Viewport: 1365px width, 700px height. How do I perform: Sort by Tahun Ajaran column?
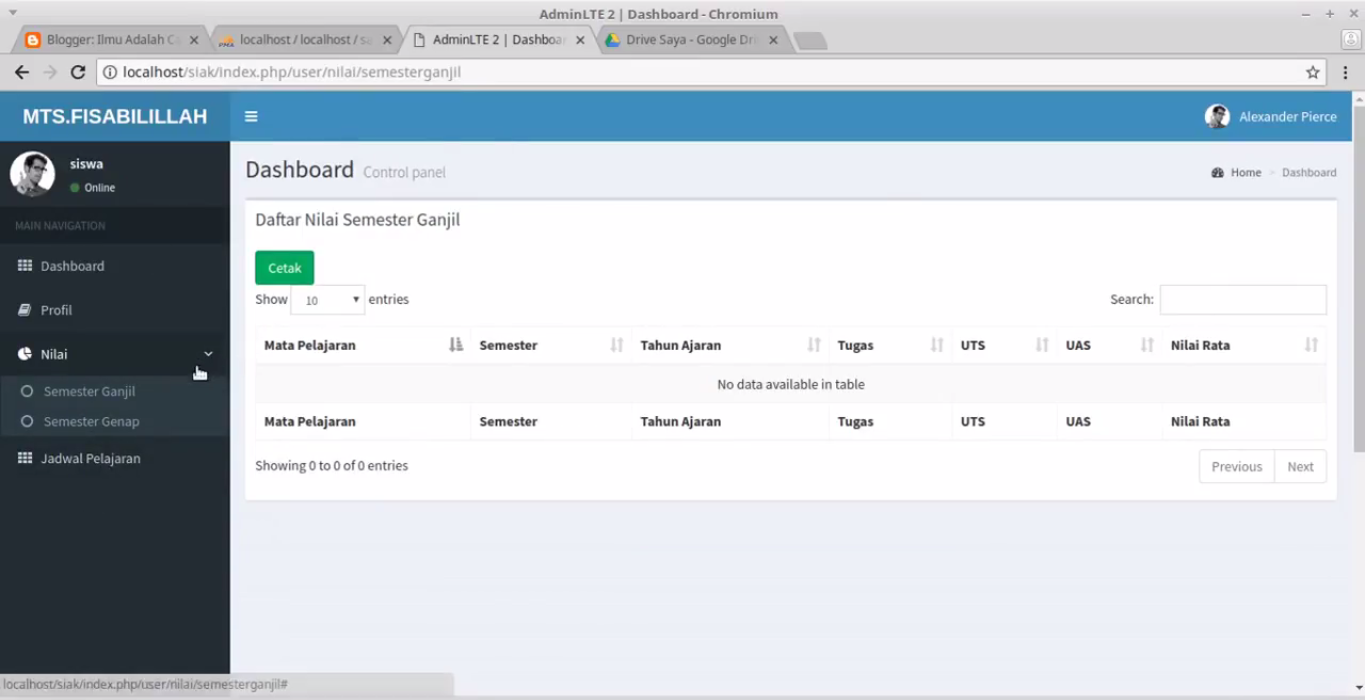coord(731,345)
